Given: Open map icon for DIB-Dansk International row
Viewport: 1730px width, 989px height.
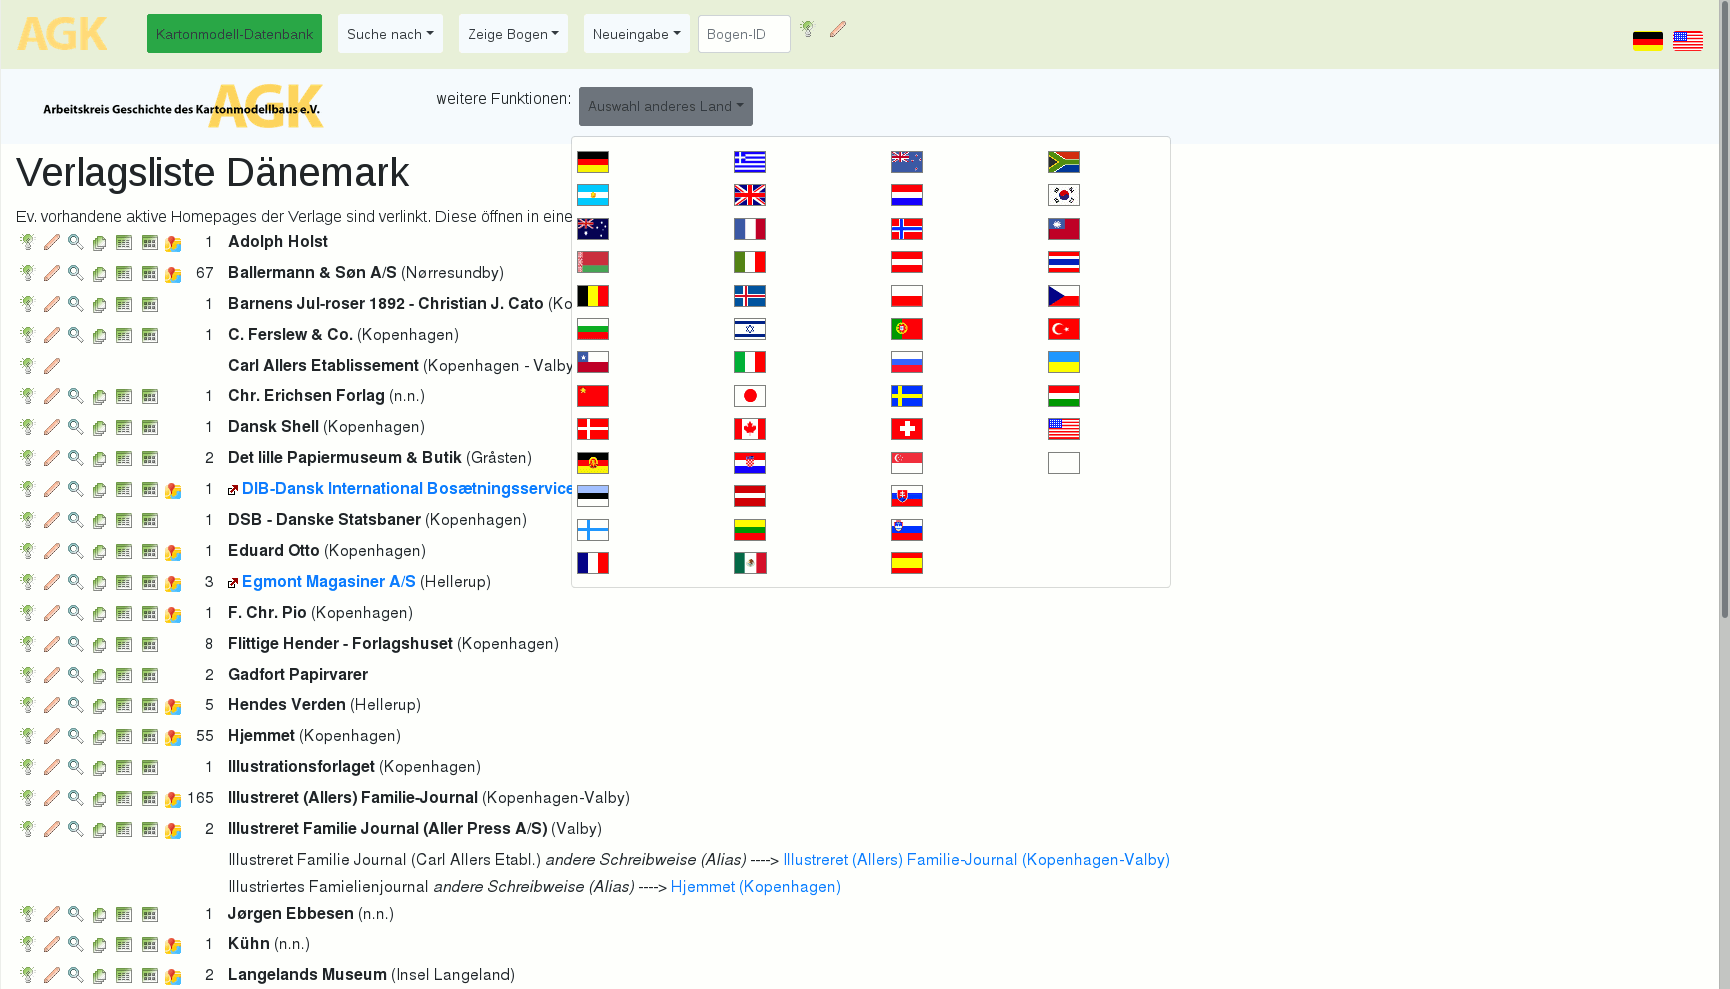Looking at the screenshot, I should 173,490.
